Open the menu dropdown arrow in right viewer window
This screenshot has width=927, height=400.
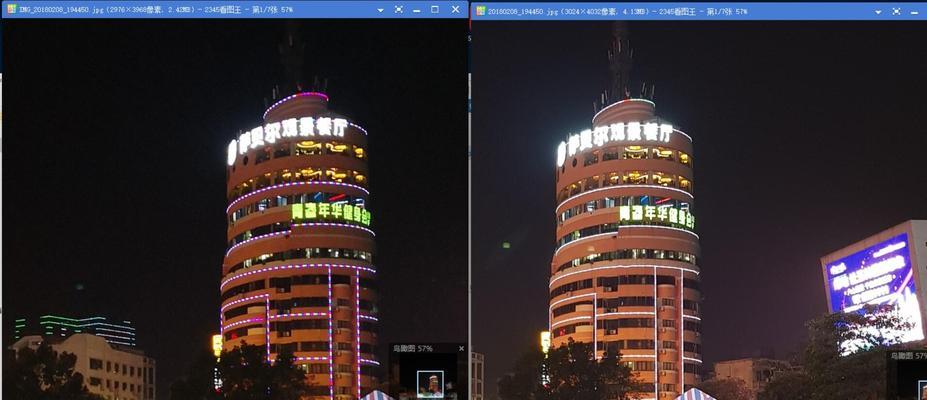click(879, 12)
